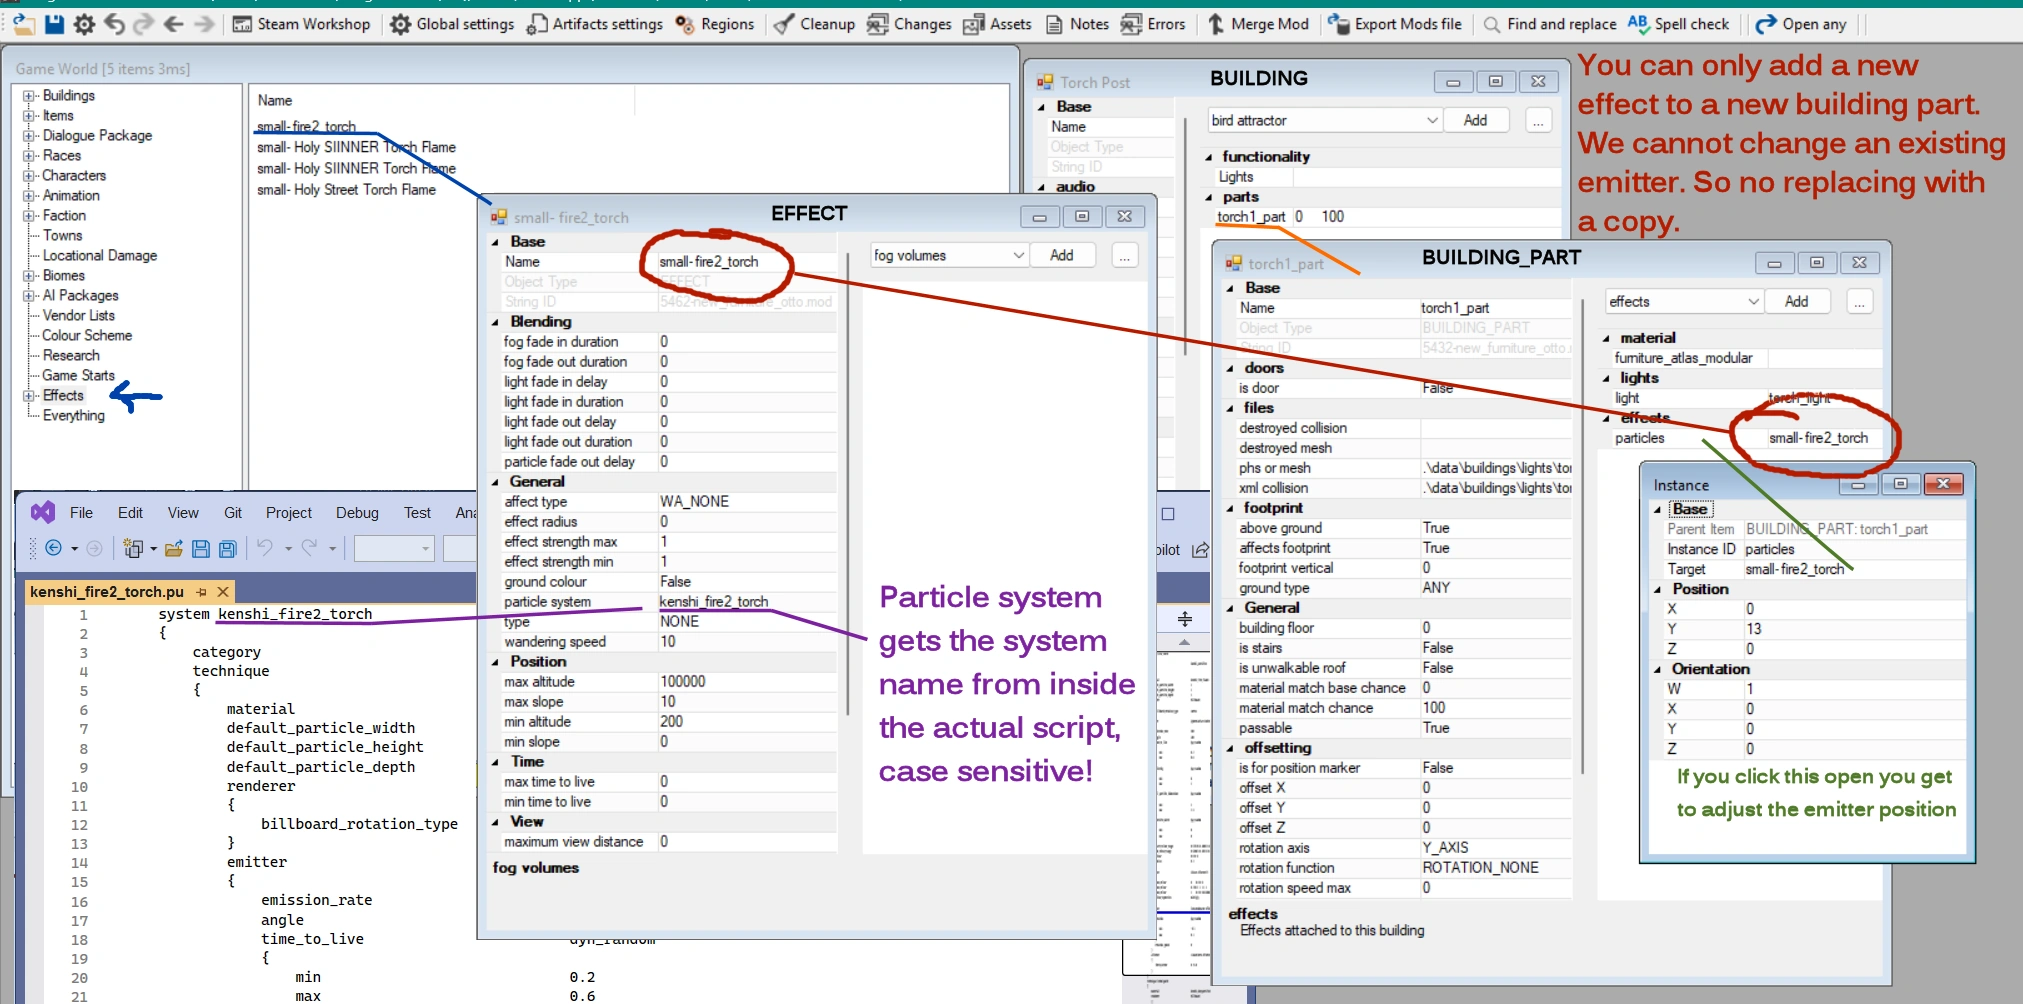Expand the AI Packages tree node
Screen dimensions: 2023x1004
[29, 296]
